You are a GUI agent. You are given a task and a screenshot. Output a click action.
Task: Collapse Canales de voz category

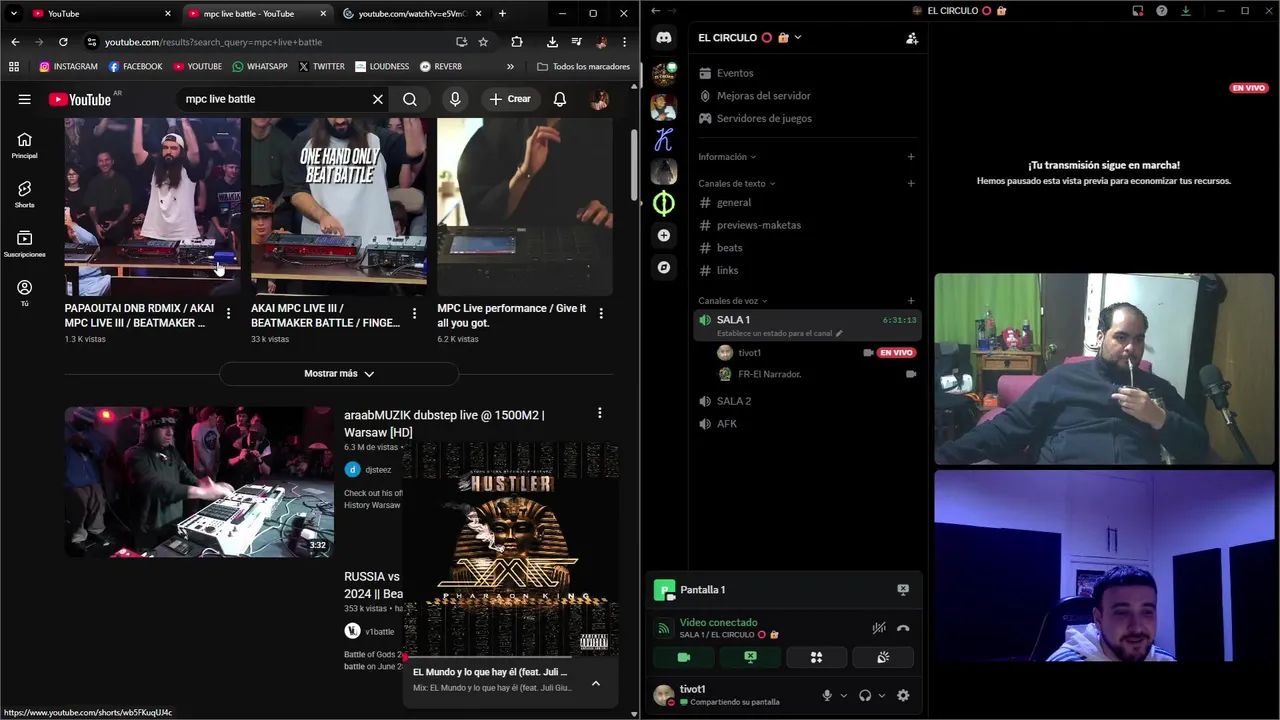click(733, 301)
